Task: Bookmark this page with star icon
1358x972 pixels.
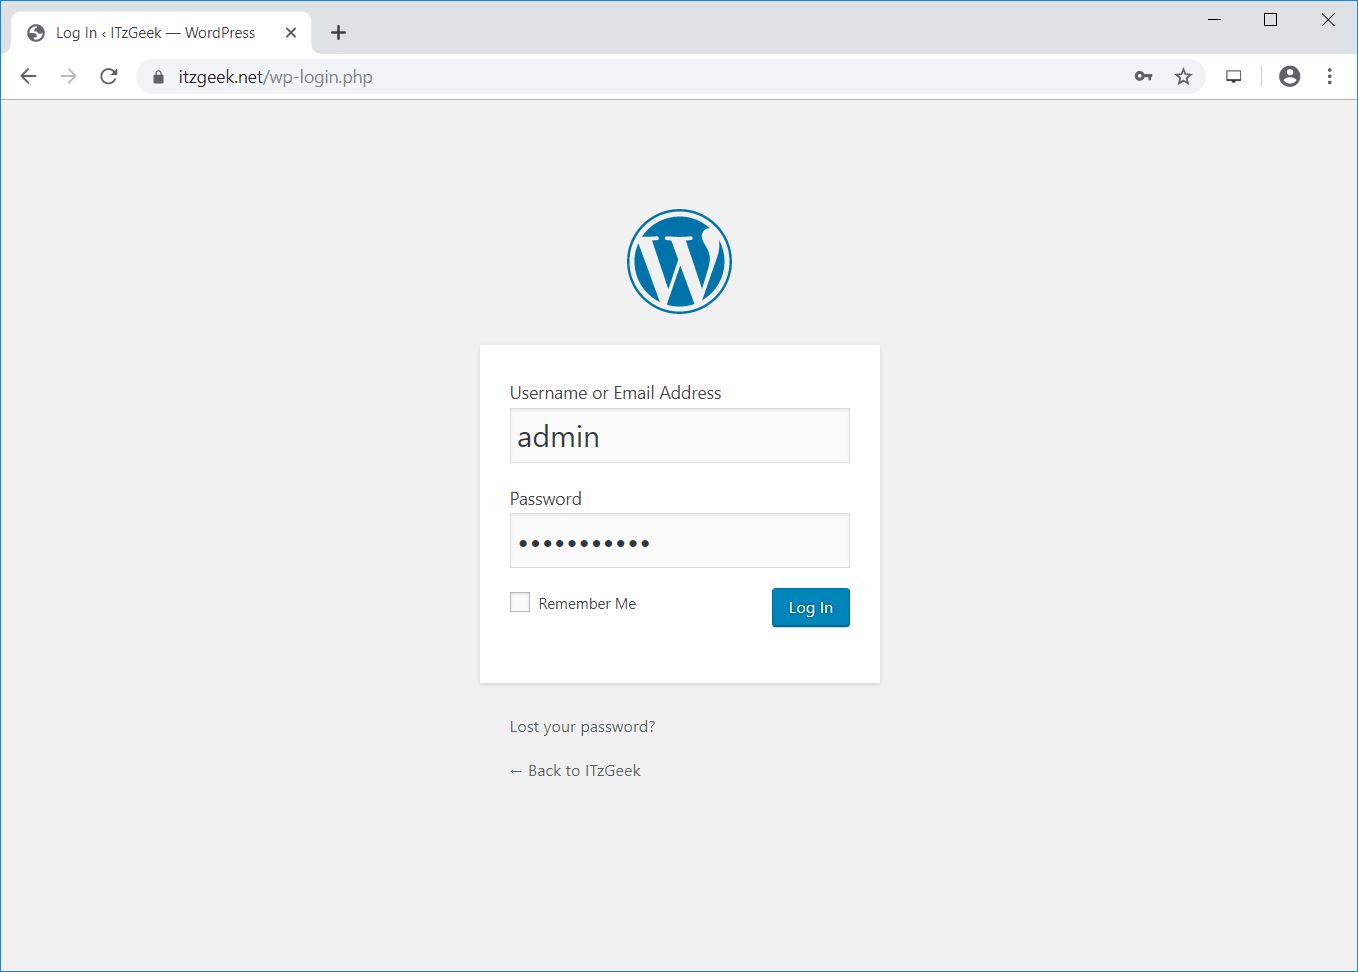Action: pyautogui.click(x=1183, y=77)
